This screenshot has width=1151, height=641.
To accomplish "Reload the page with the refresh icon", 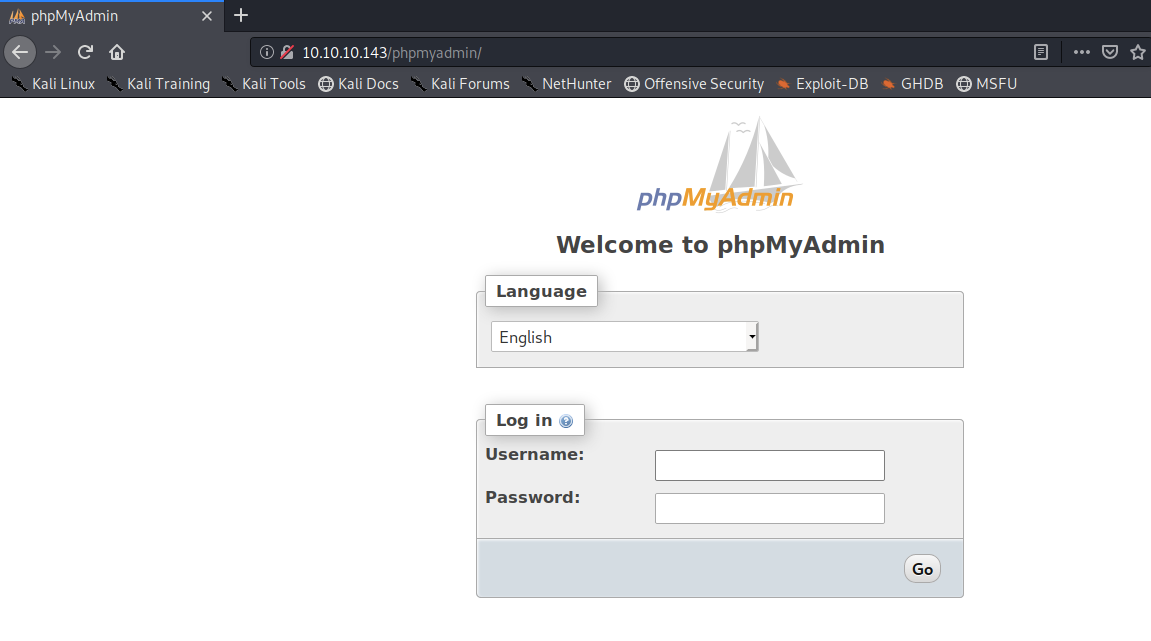I will (86, 52).
